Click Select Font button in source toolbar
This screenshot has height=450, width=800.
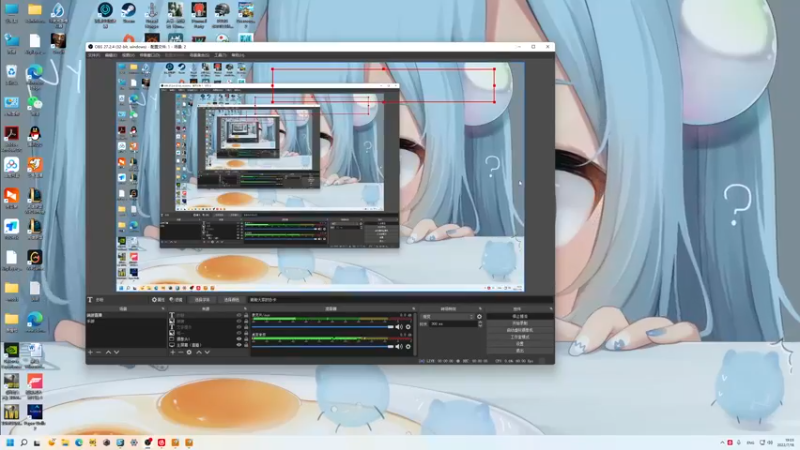[203, 299]
